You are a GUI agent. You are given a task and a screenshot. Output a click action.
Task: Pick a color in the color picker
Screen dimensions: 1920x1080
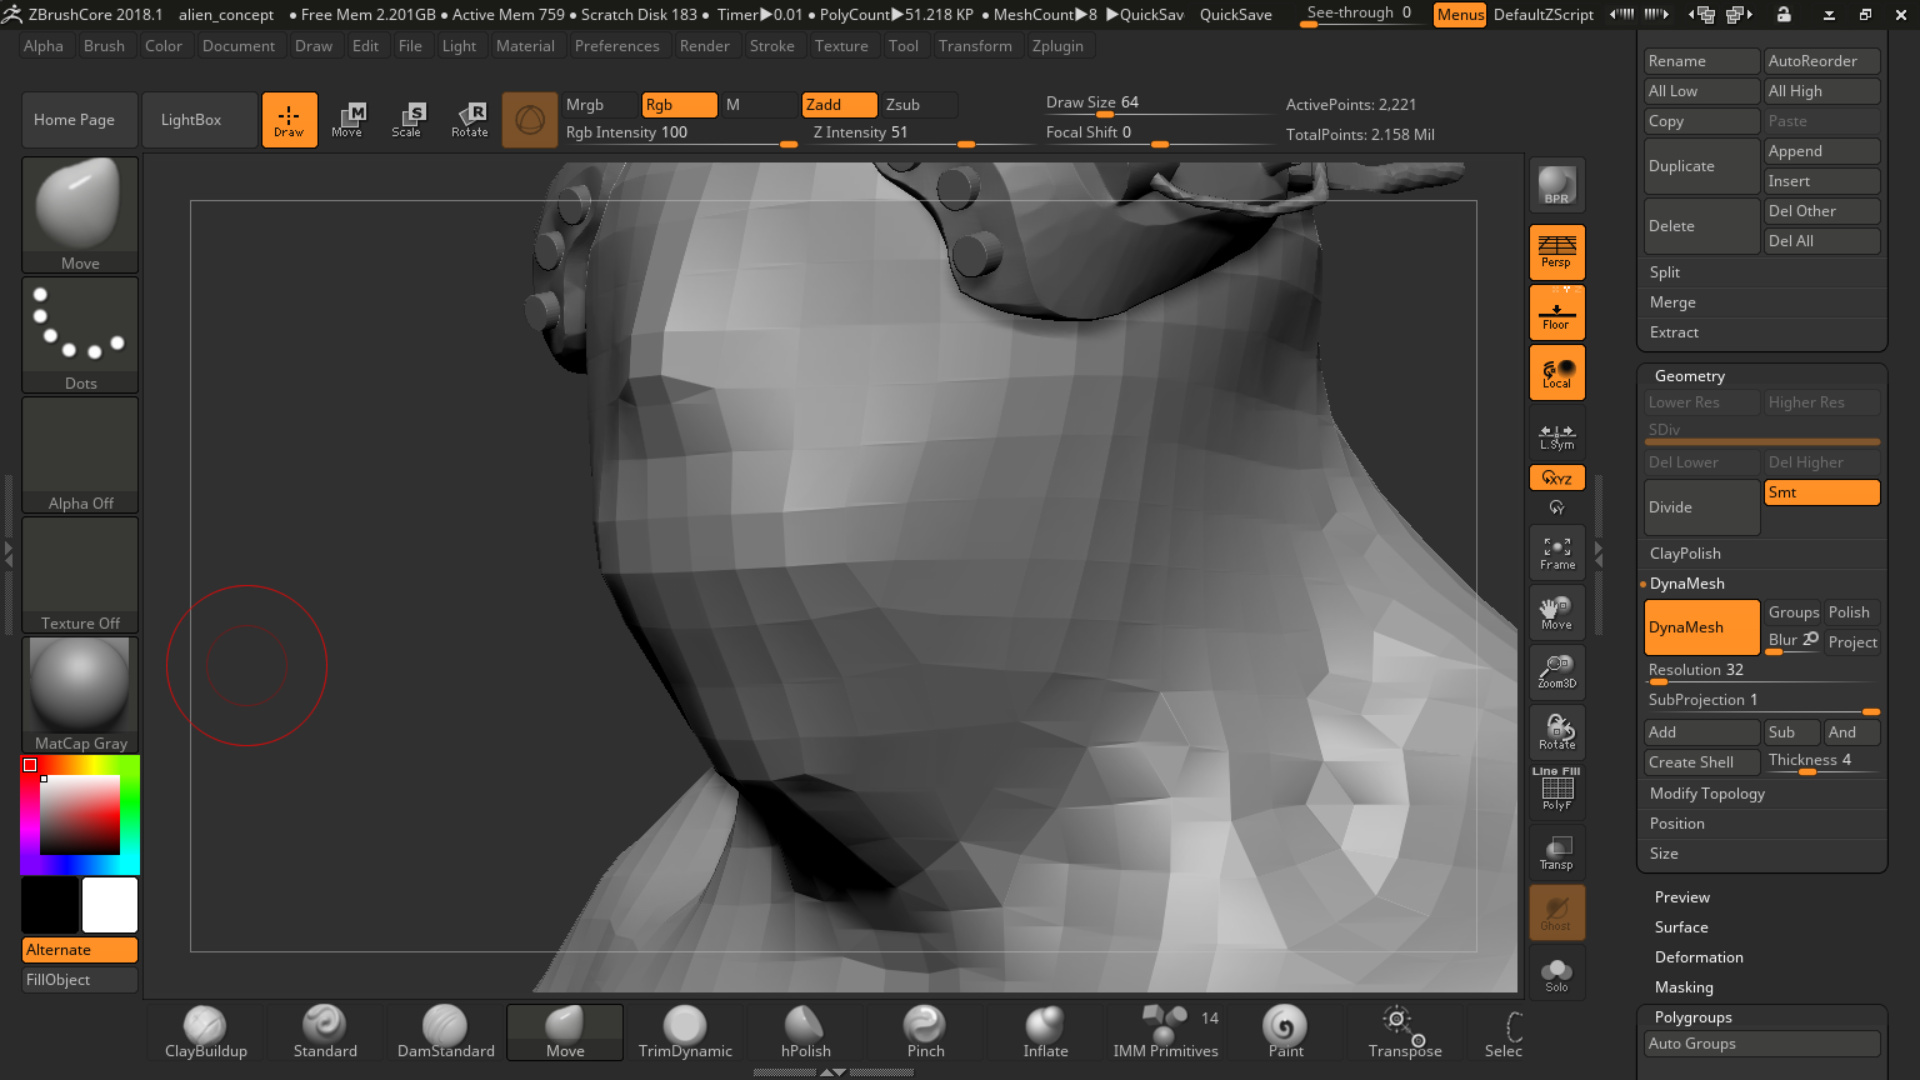click(x=80, y=815)
